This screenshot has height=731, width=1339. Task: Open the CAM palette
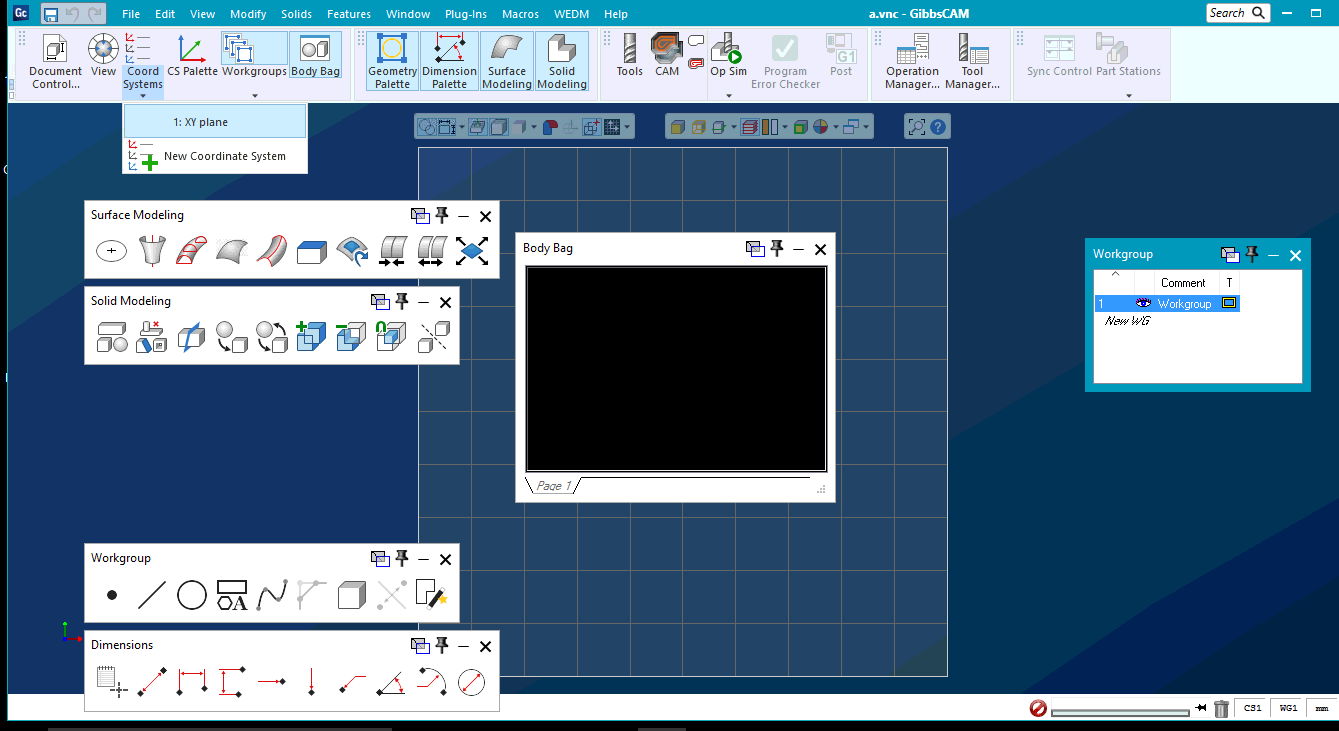coord(667,55)
